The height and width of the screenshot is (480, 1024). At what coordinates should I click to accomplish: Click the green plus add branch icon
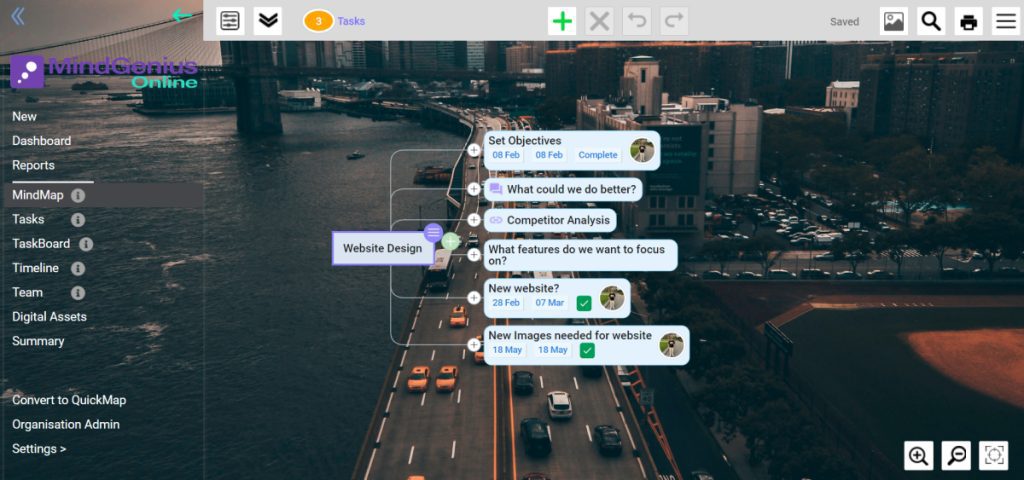(x=563, y=21)
